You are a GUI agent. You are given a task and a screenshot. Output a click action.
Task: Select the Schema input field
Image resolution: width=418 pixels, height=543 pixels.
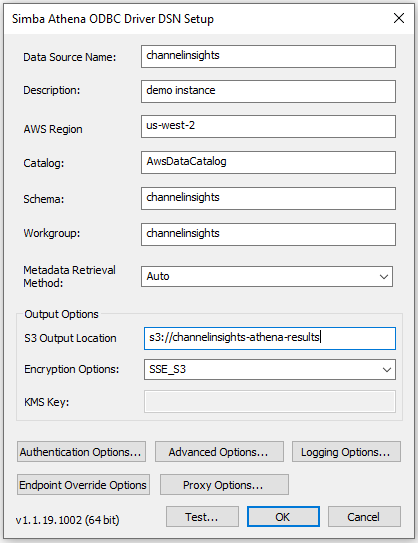click(268, 198)
